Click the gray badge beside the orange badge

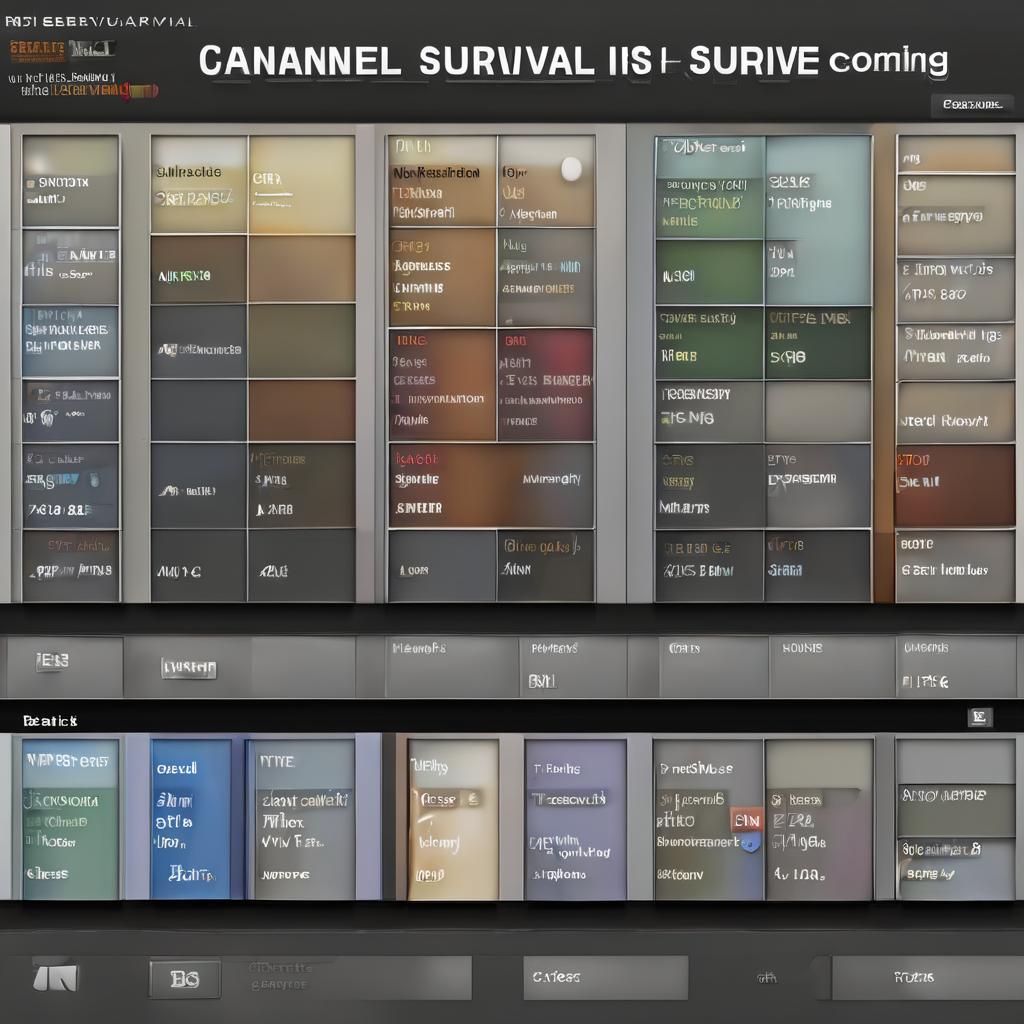(92, 49)
